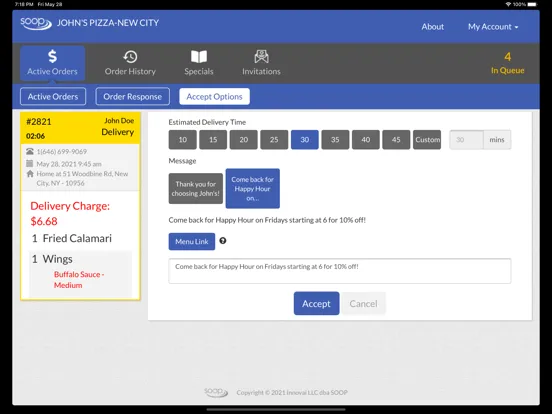Image resolution: width=552 pixels, height=414 pixels.
Task: Click the battery status icon
Action: [533, 4]
